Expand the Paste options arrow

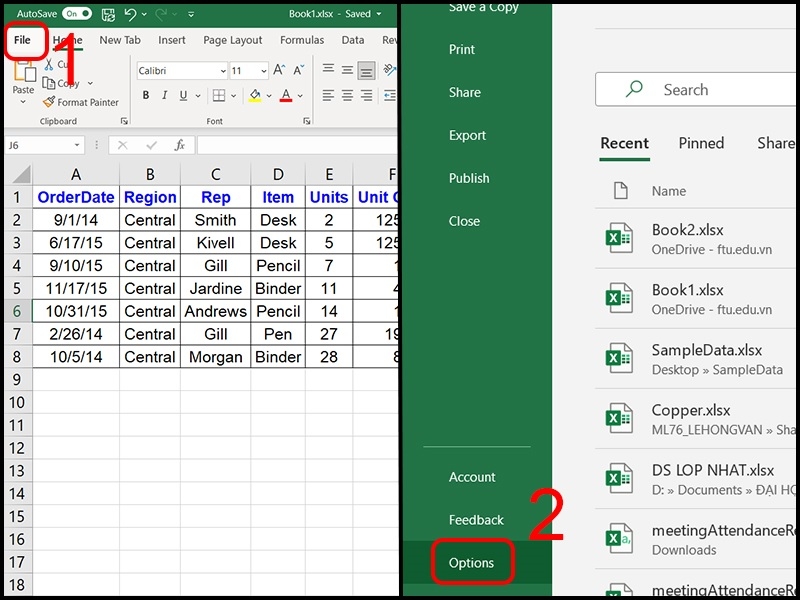[23, 102]
